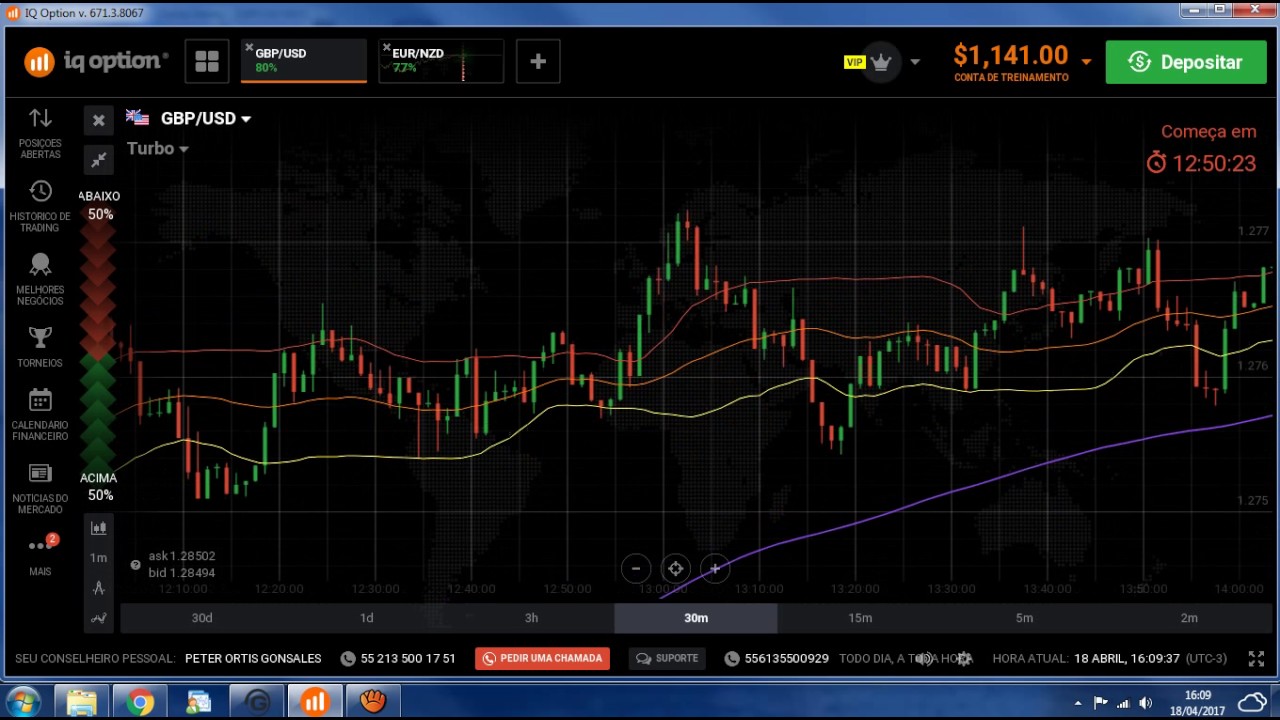The image size is (1280, 720).
Task: Click taskbar volume speaker icon
Action: coord(1145,703)
